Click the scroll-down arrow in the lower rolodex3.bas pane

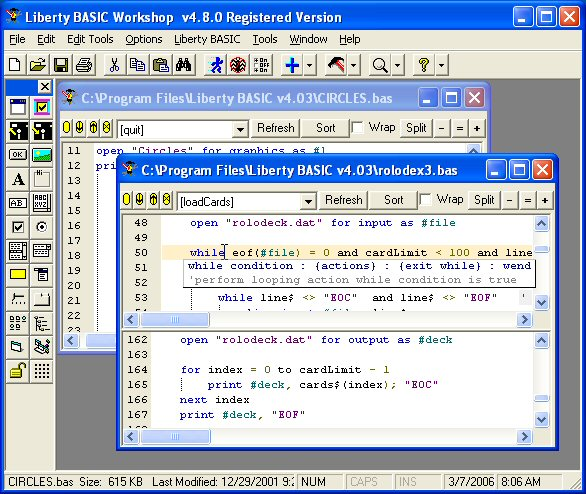[x=542, y=419]
